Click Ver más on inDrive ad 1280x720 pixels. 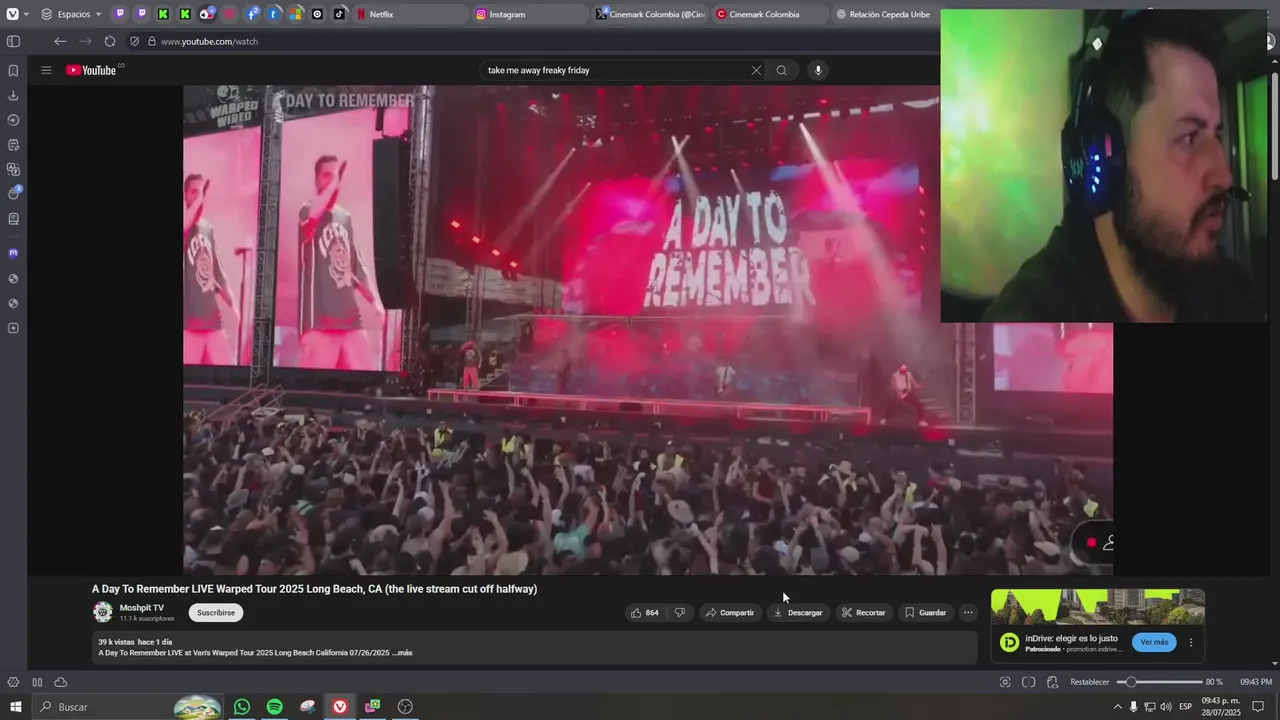1154,642
